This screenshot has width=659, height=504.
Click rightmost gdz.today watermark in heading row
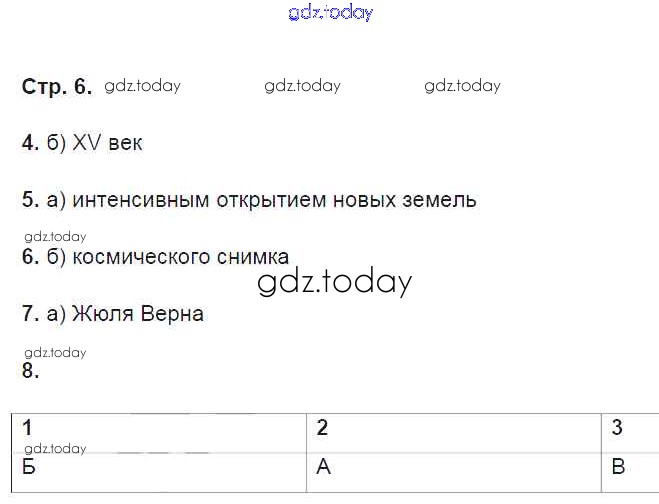click(462, 86)
